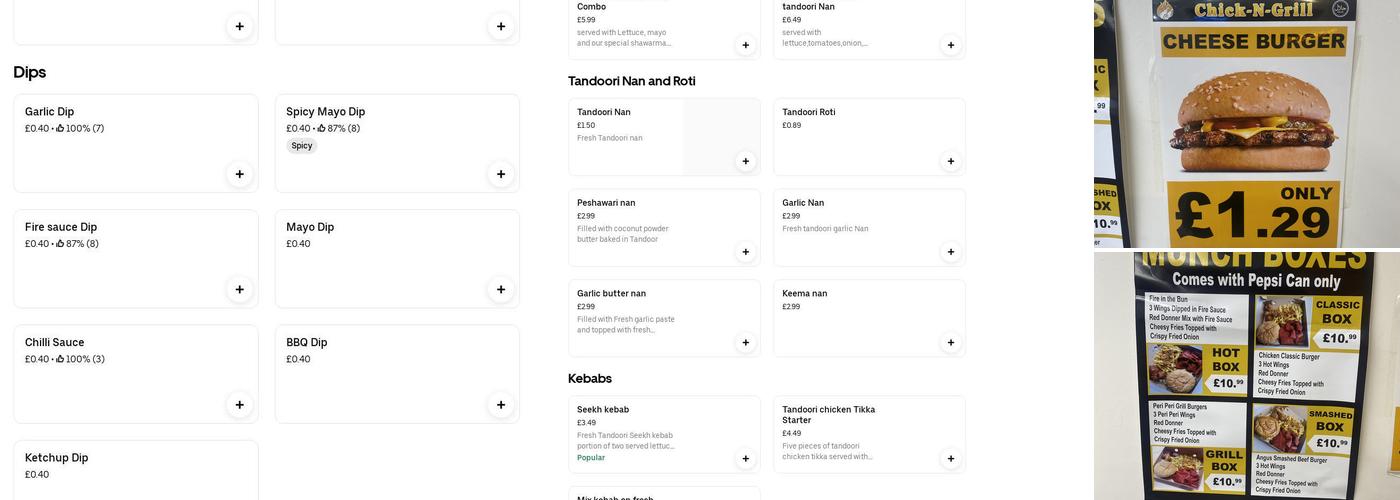This screenshot has height=500, width=1400.
Task: Add Spicy Mayo Dip with plus icon
Action: (501, 174)
